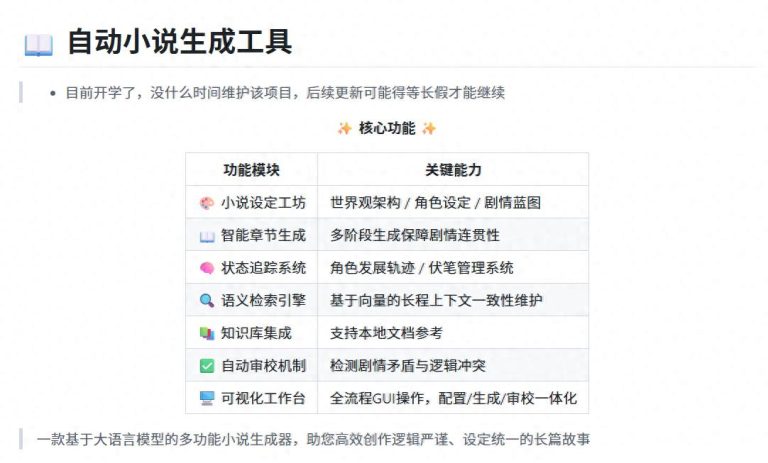Click the 功能模块 table column header
Viewport: 768px width, 463px height.
[251, 170]
